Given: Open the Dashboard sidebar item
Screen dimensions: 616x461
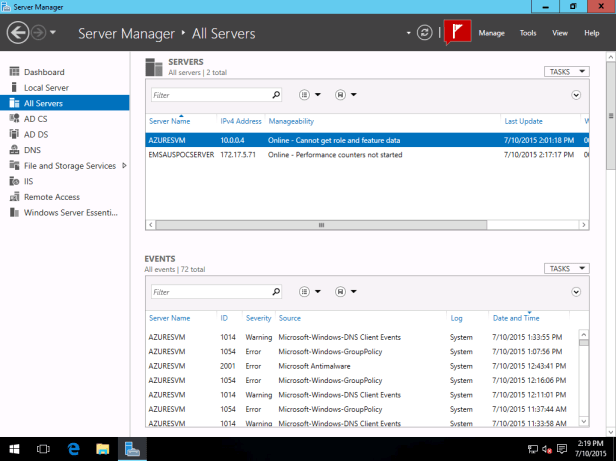Looking at the screenshot, I should pos(44,72).
